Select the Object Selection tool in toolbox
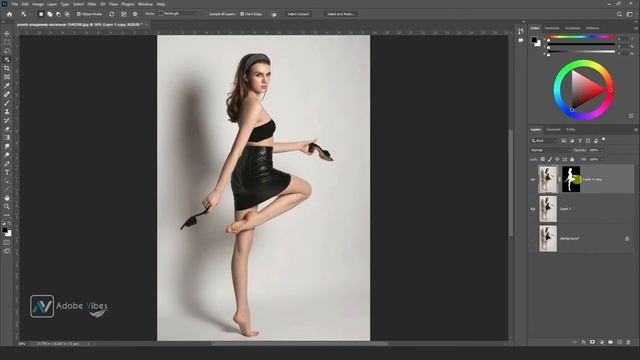 [7, 60]
